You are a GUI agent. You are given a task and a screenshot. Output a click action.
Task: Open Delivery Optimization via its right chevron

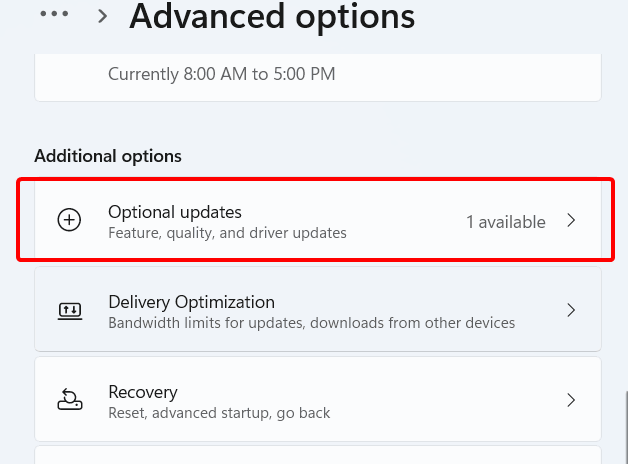[571, 311]
